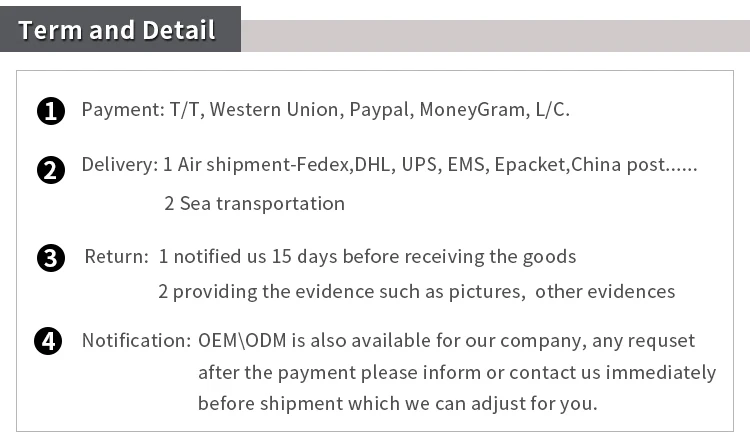This screenshot has height=437, width=750.
Task: Click the number 4 circle icon
Action: (48, 341)
